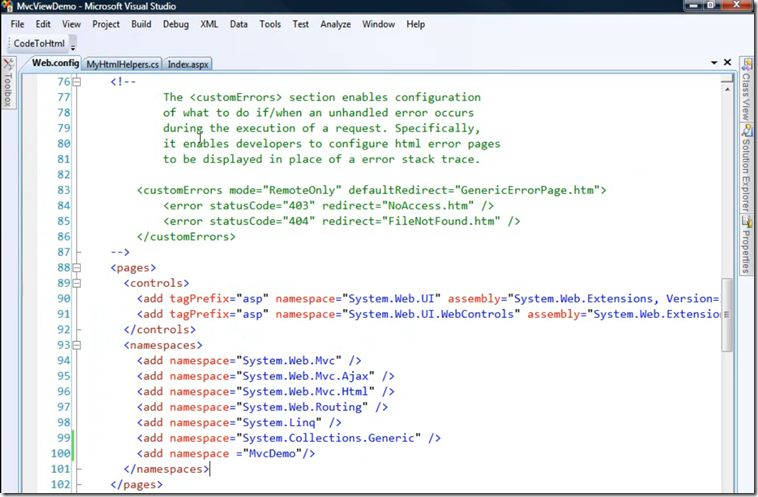Collapse the namespaces element at line 93

coord(77,345)
